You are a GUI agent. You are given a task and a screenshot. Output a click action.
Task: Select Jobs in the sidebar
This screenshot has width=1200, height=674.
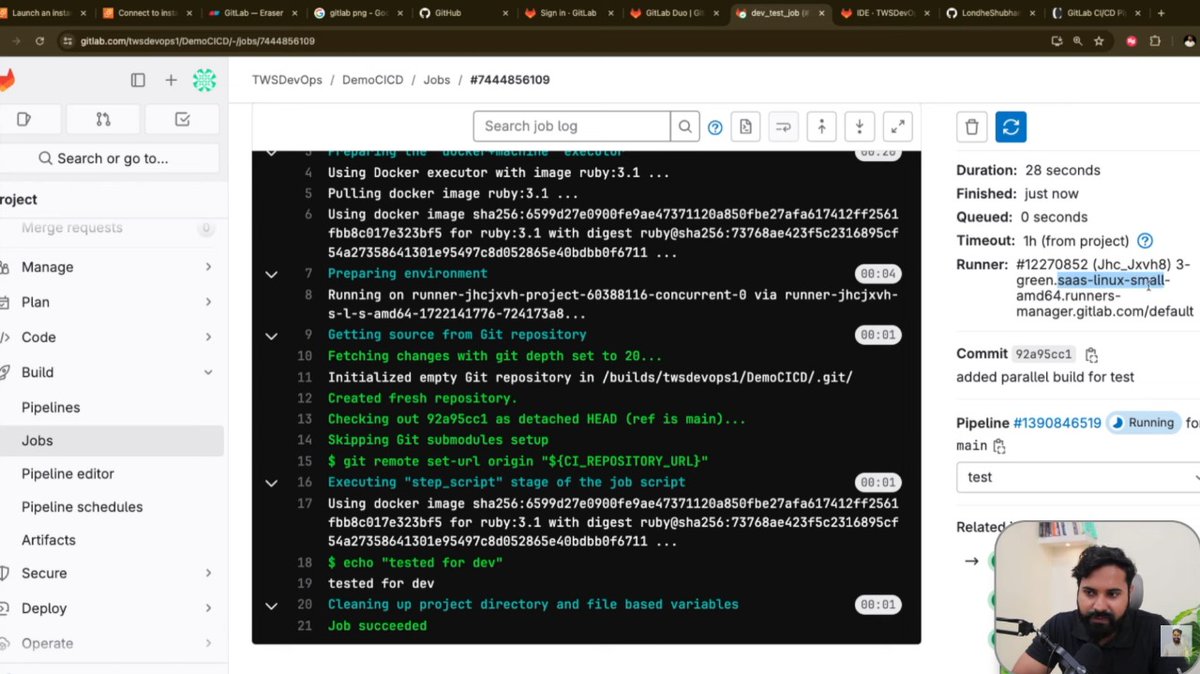111,440
